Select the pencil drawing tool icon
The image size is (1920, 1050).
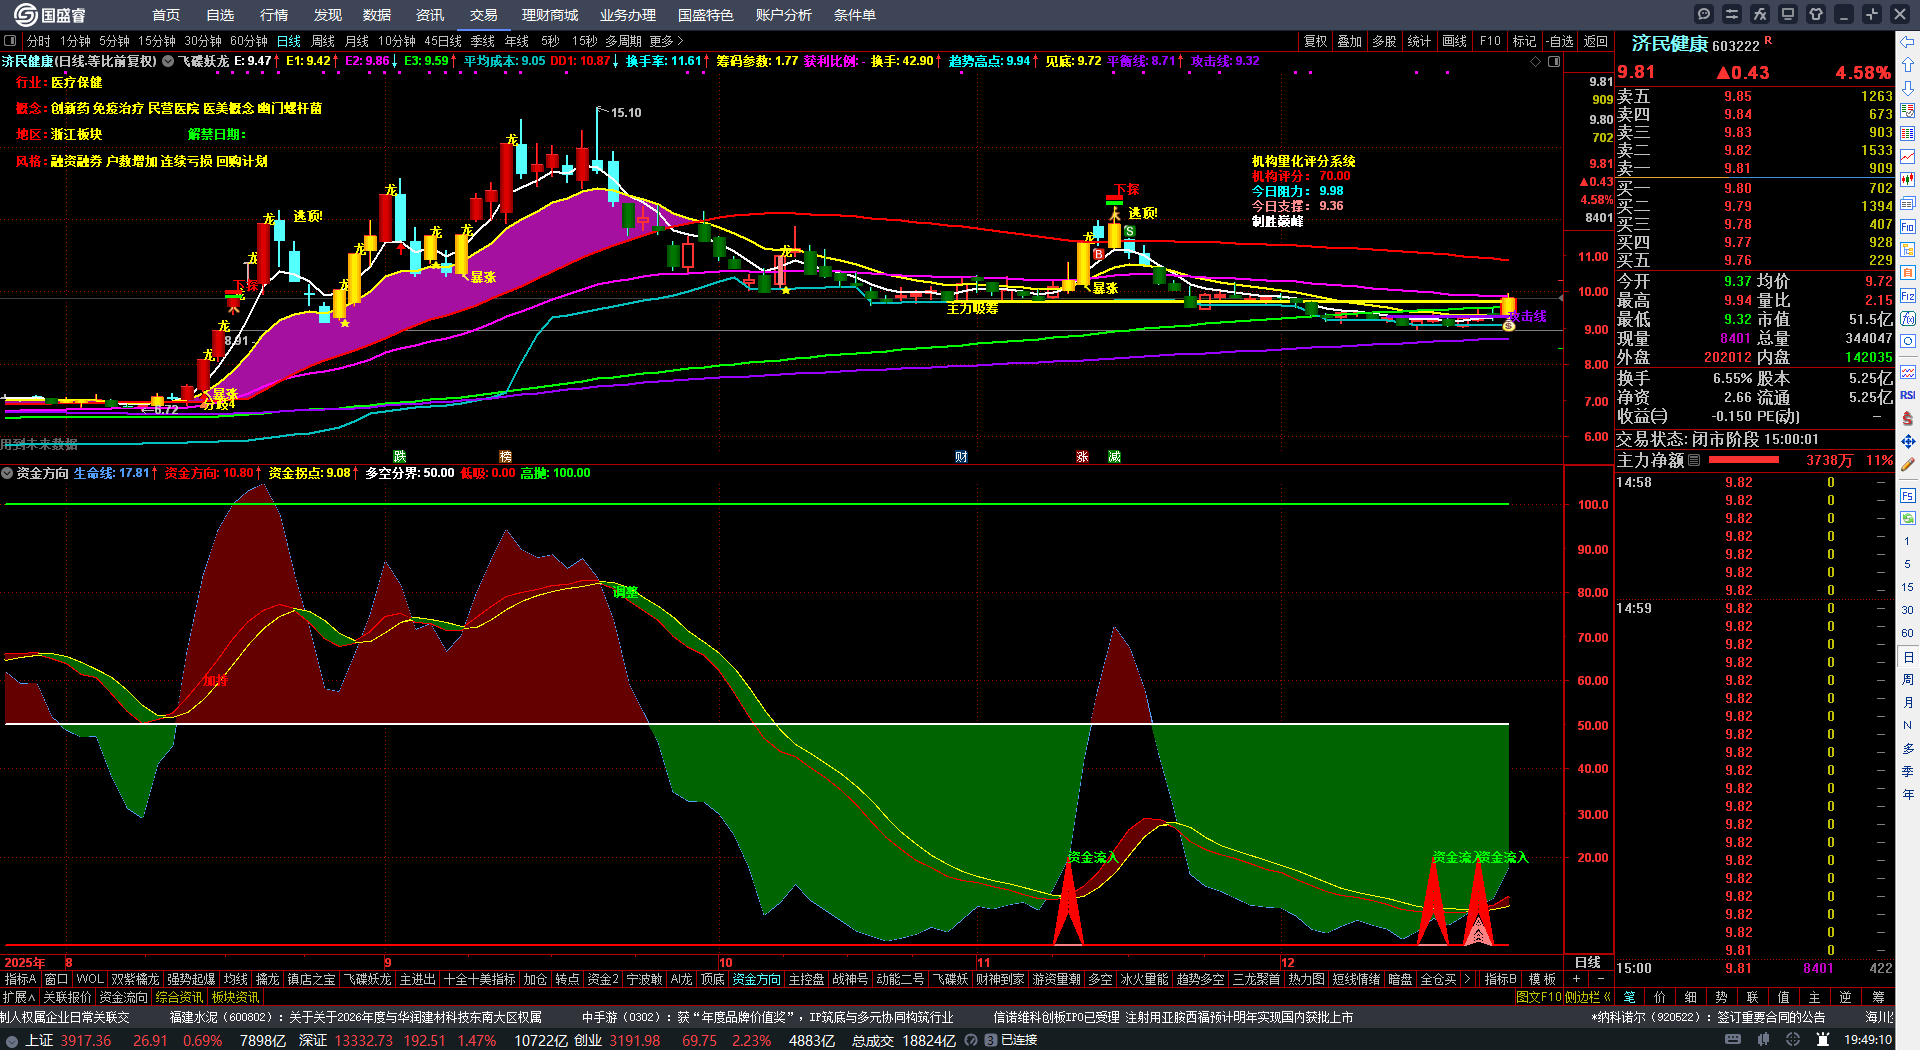coord(1908,464)
